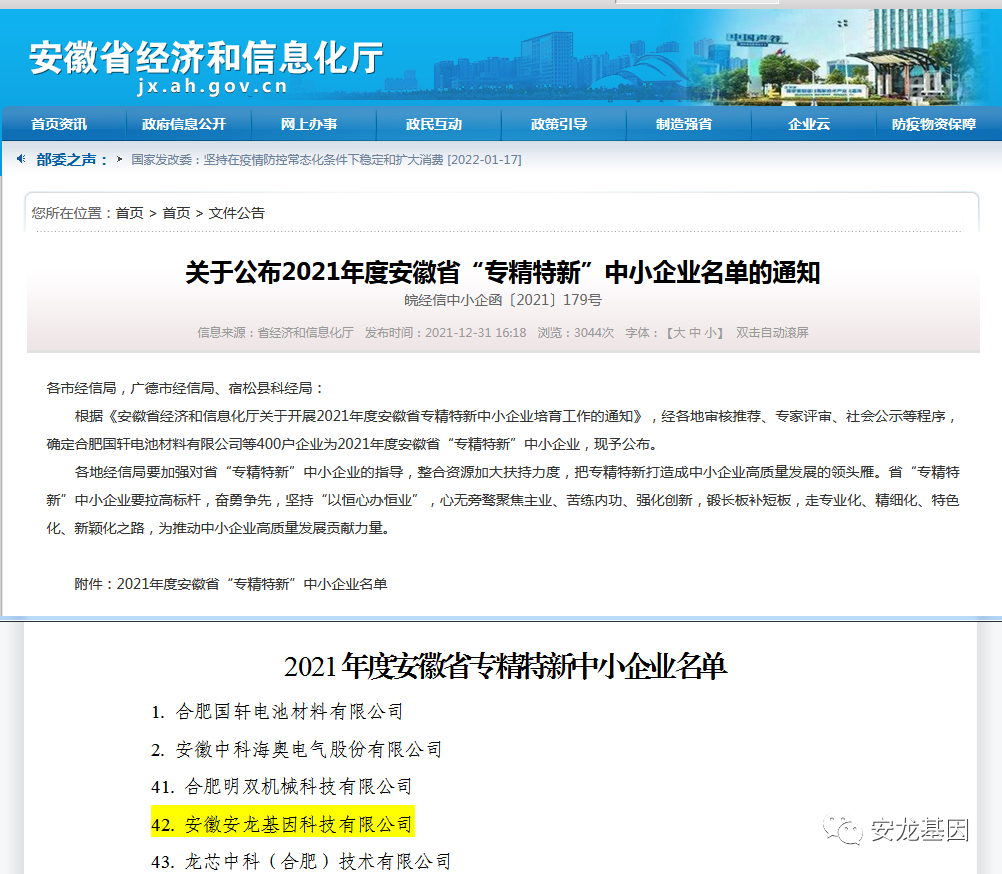Viewport: 1002px width, 874px height.
Task: Open the 政府信息公开 navigation tab
Action: click(184, 124)
